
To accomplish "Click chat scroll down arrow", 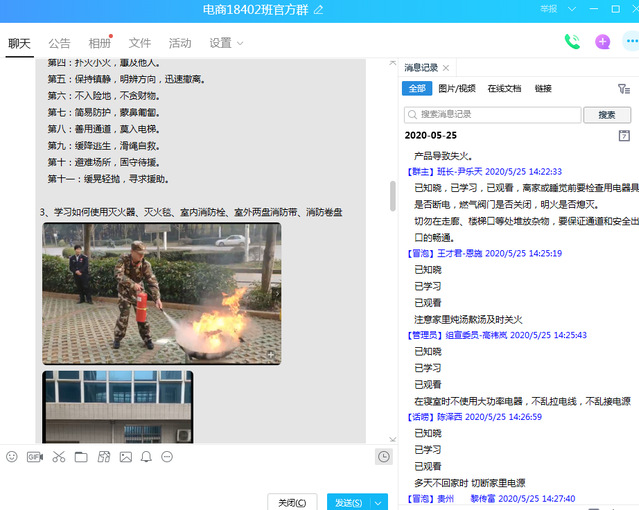I will click(x=392, y=439).
